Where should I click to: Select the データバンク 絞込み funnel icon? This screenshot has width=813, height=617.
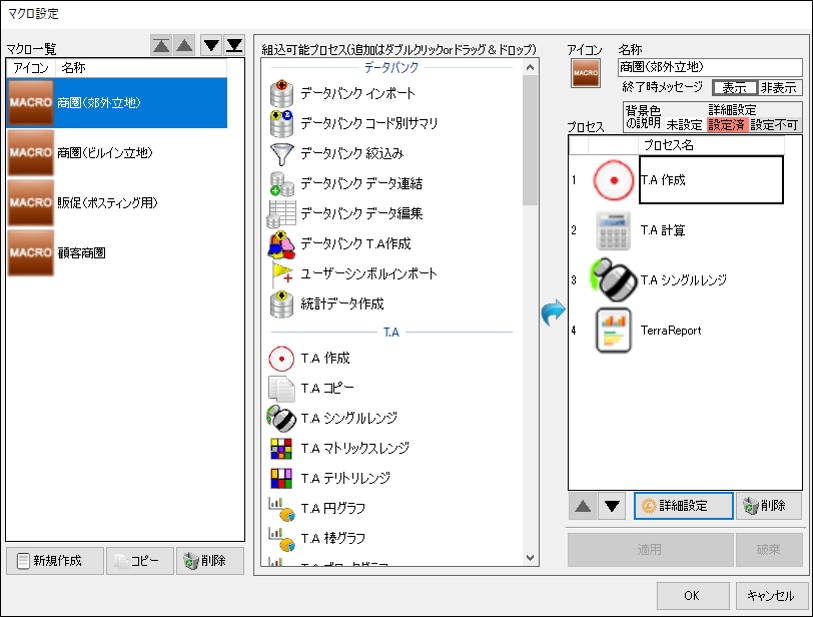[282, 153]
